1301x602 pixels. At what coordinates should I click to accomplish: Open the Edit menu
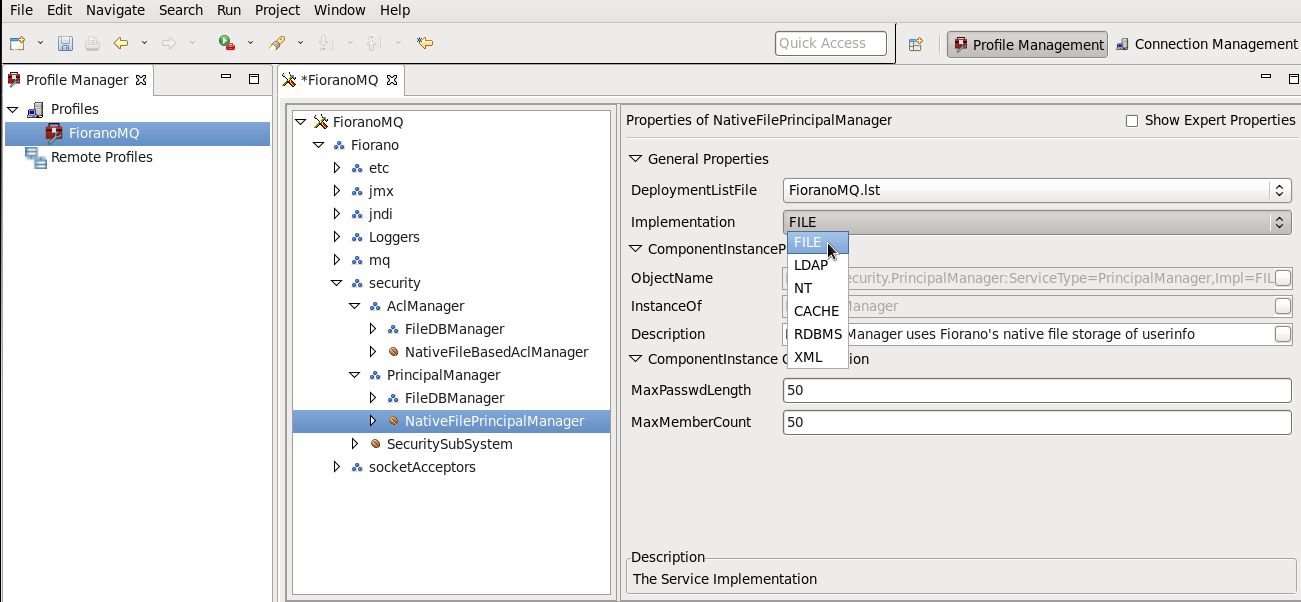pos(59,10)
